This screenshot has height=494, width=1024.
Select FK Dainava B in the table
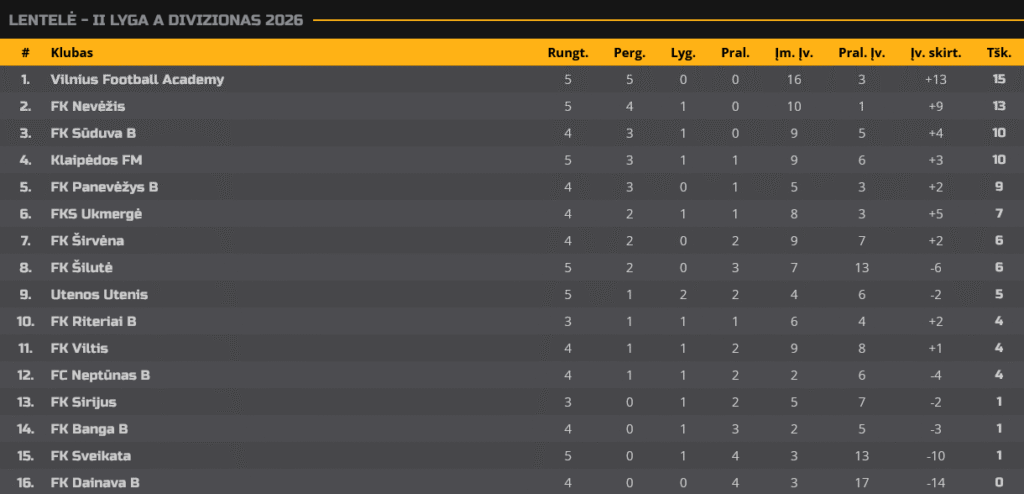coord(94,484)
